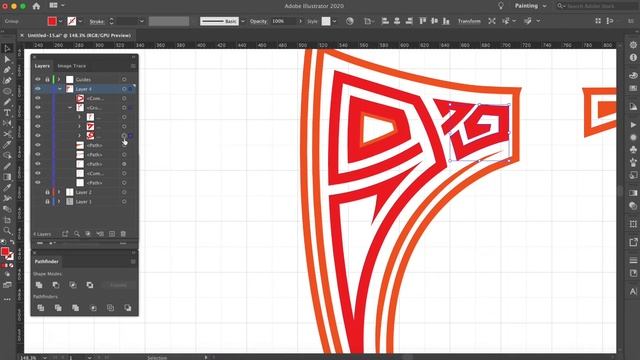Screen dimensions: 640x360
Task: Click Unite shape mode in Pathfinder
Action: coord(39,285)
